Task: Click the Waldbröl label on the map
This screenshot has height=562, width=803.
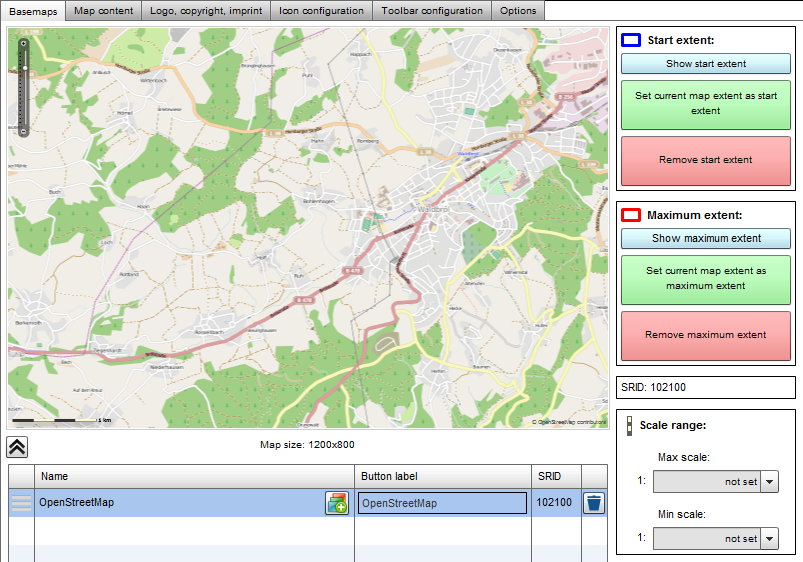Action: click(x=433, y=210)
